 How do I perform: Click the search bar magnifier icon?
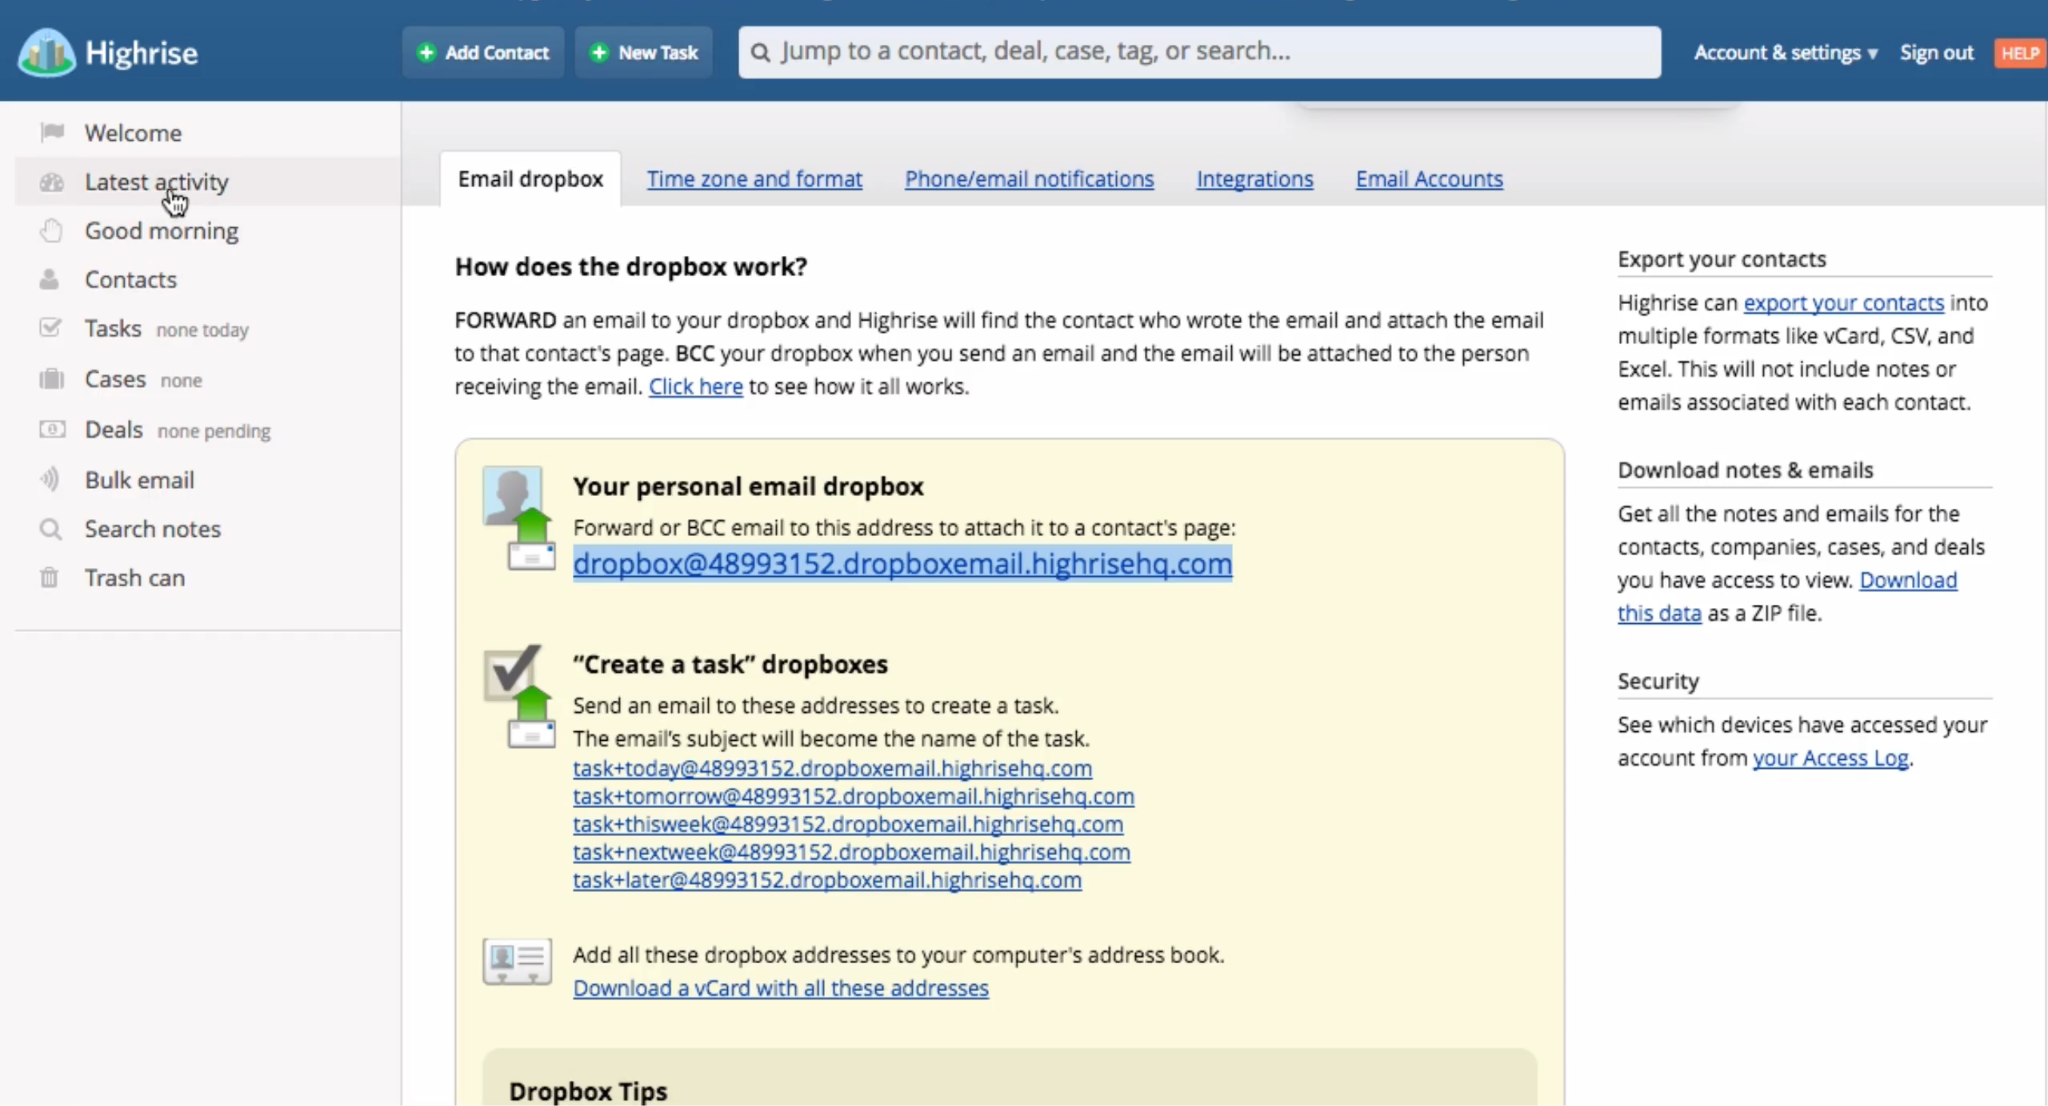[761, 52]
